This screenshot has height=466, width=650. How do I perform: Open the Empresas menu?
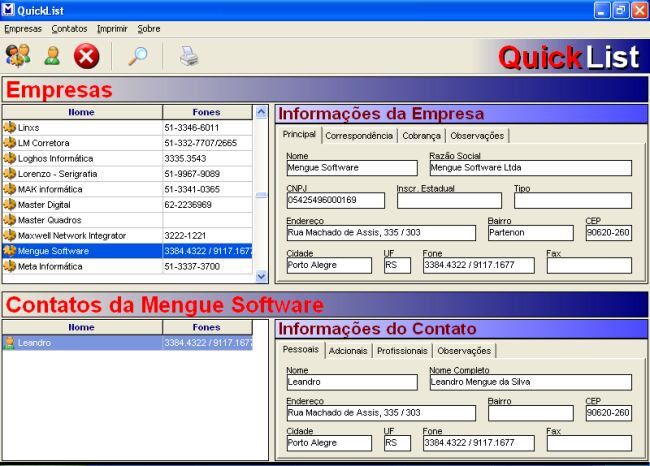point(23,29)
